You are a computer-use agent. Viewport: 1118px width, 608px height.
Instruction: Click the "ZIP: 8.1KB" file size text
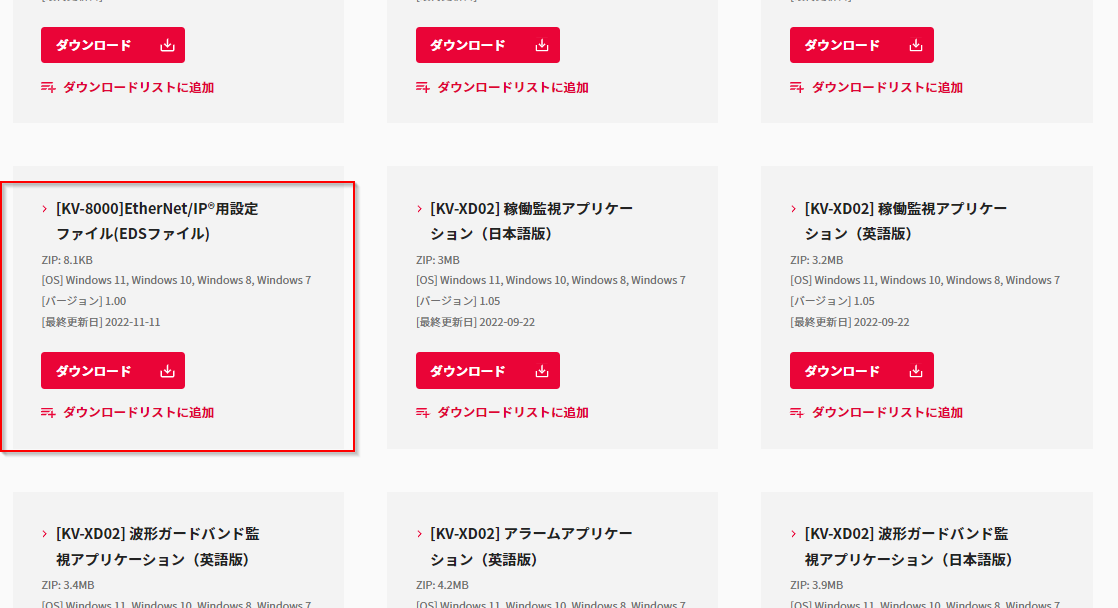(x=67, y=260)
